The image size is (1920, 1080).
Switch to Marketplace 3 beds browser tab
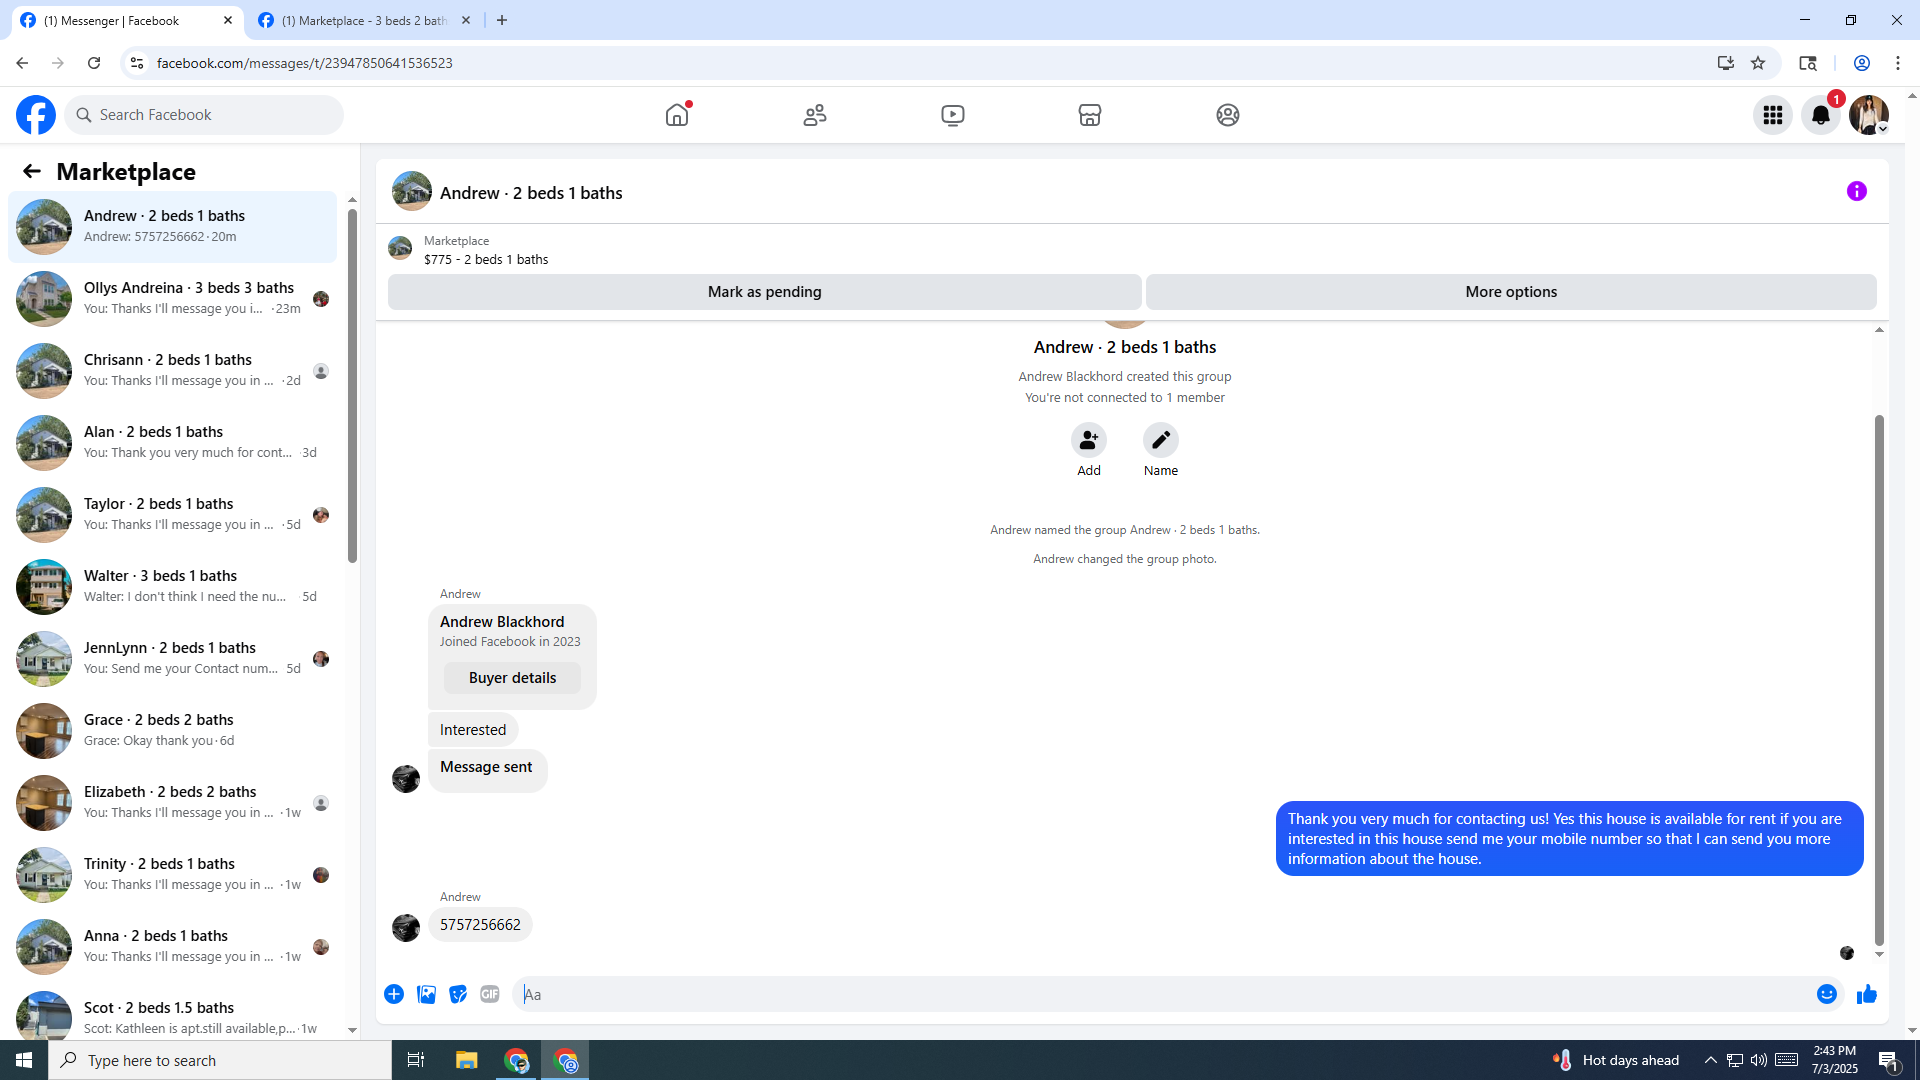tap(364, 20)
